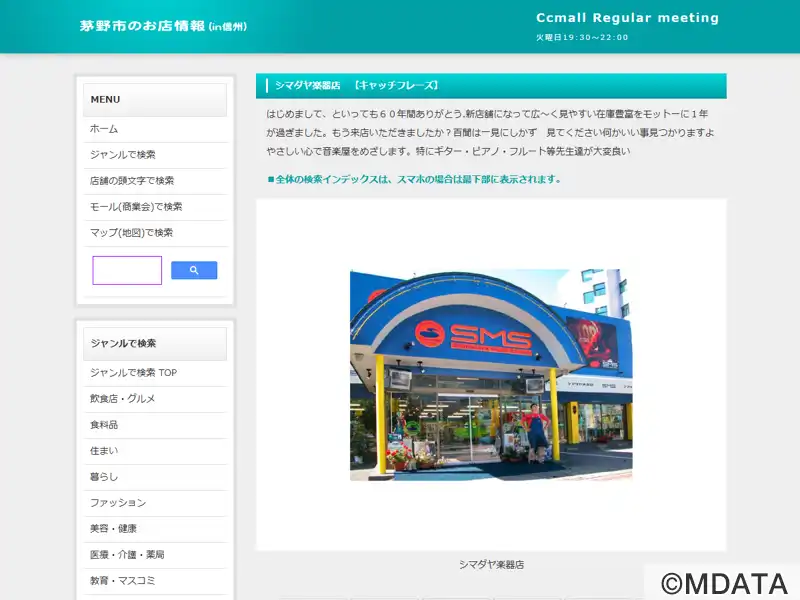Click the MENU panel heading
Image resolution: width=800 pixels, height=600 pixels.
tap(155, 99)
